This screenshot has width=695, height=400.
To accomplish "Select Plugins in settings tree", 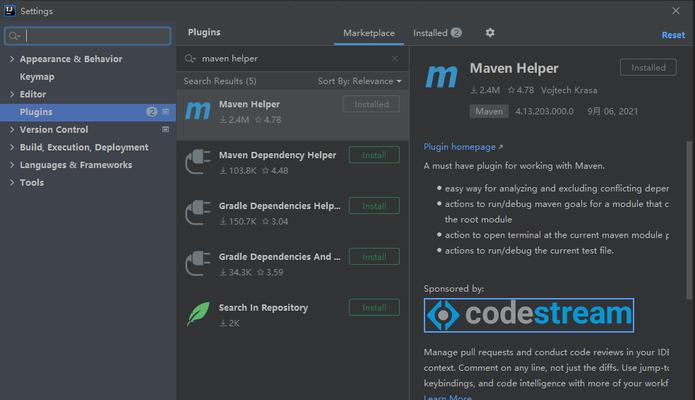I will (88, 112).
